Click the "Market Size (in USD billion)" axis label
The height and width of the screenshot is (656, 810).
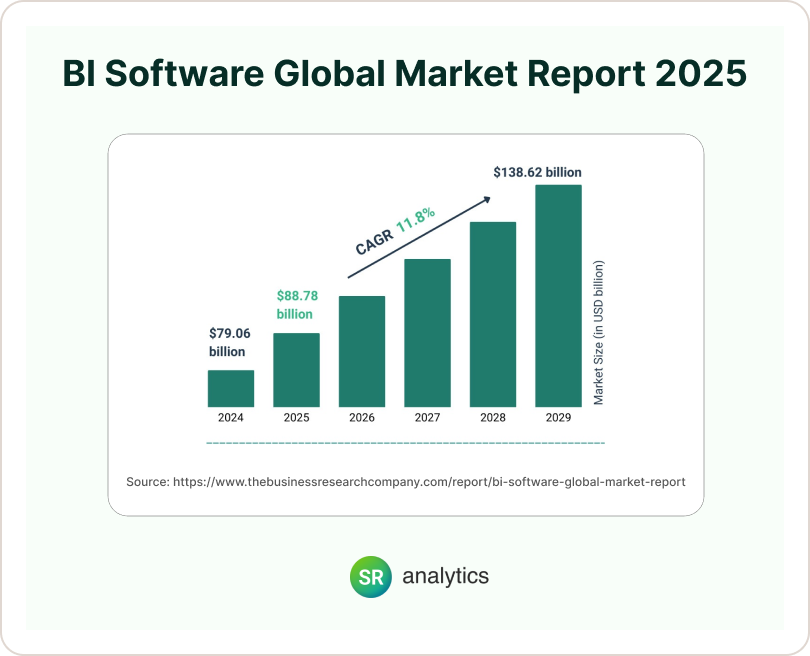coord(599,332)
